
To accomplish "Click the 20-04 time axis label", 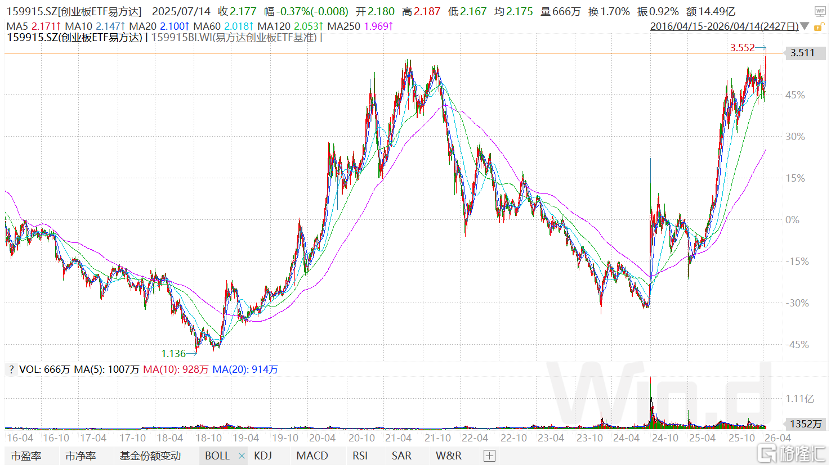I will tap(323, 438).
